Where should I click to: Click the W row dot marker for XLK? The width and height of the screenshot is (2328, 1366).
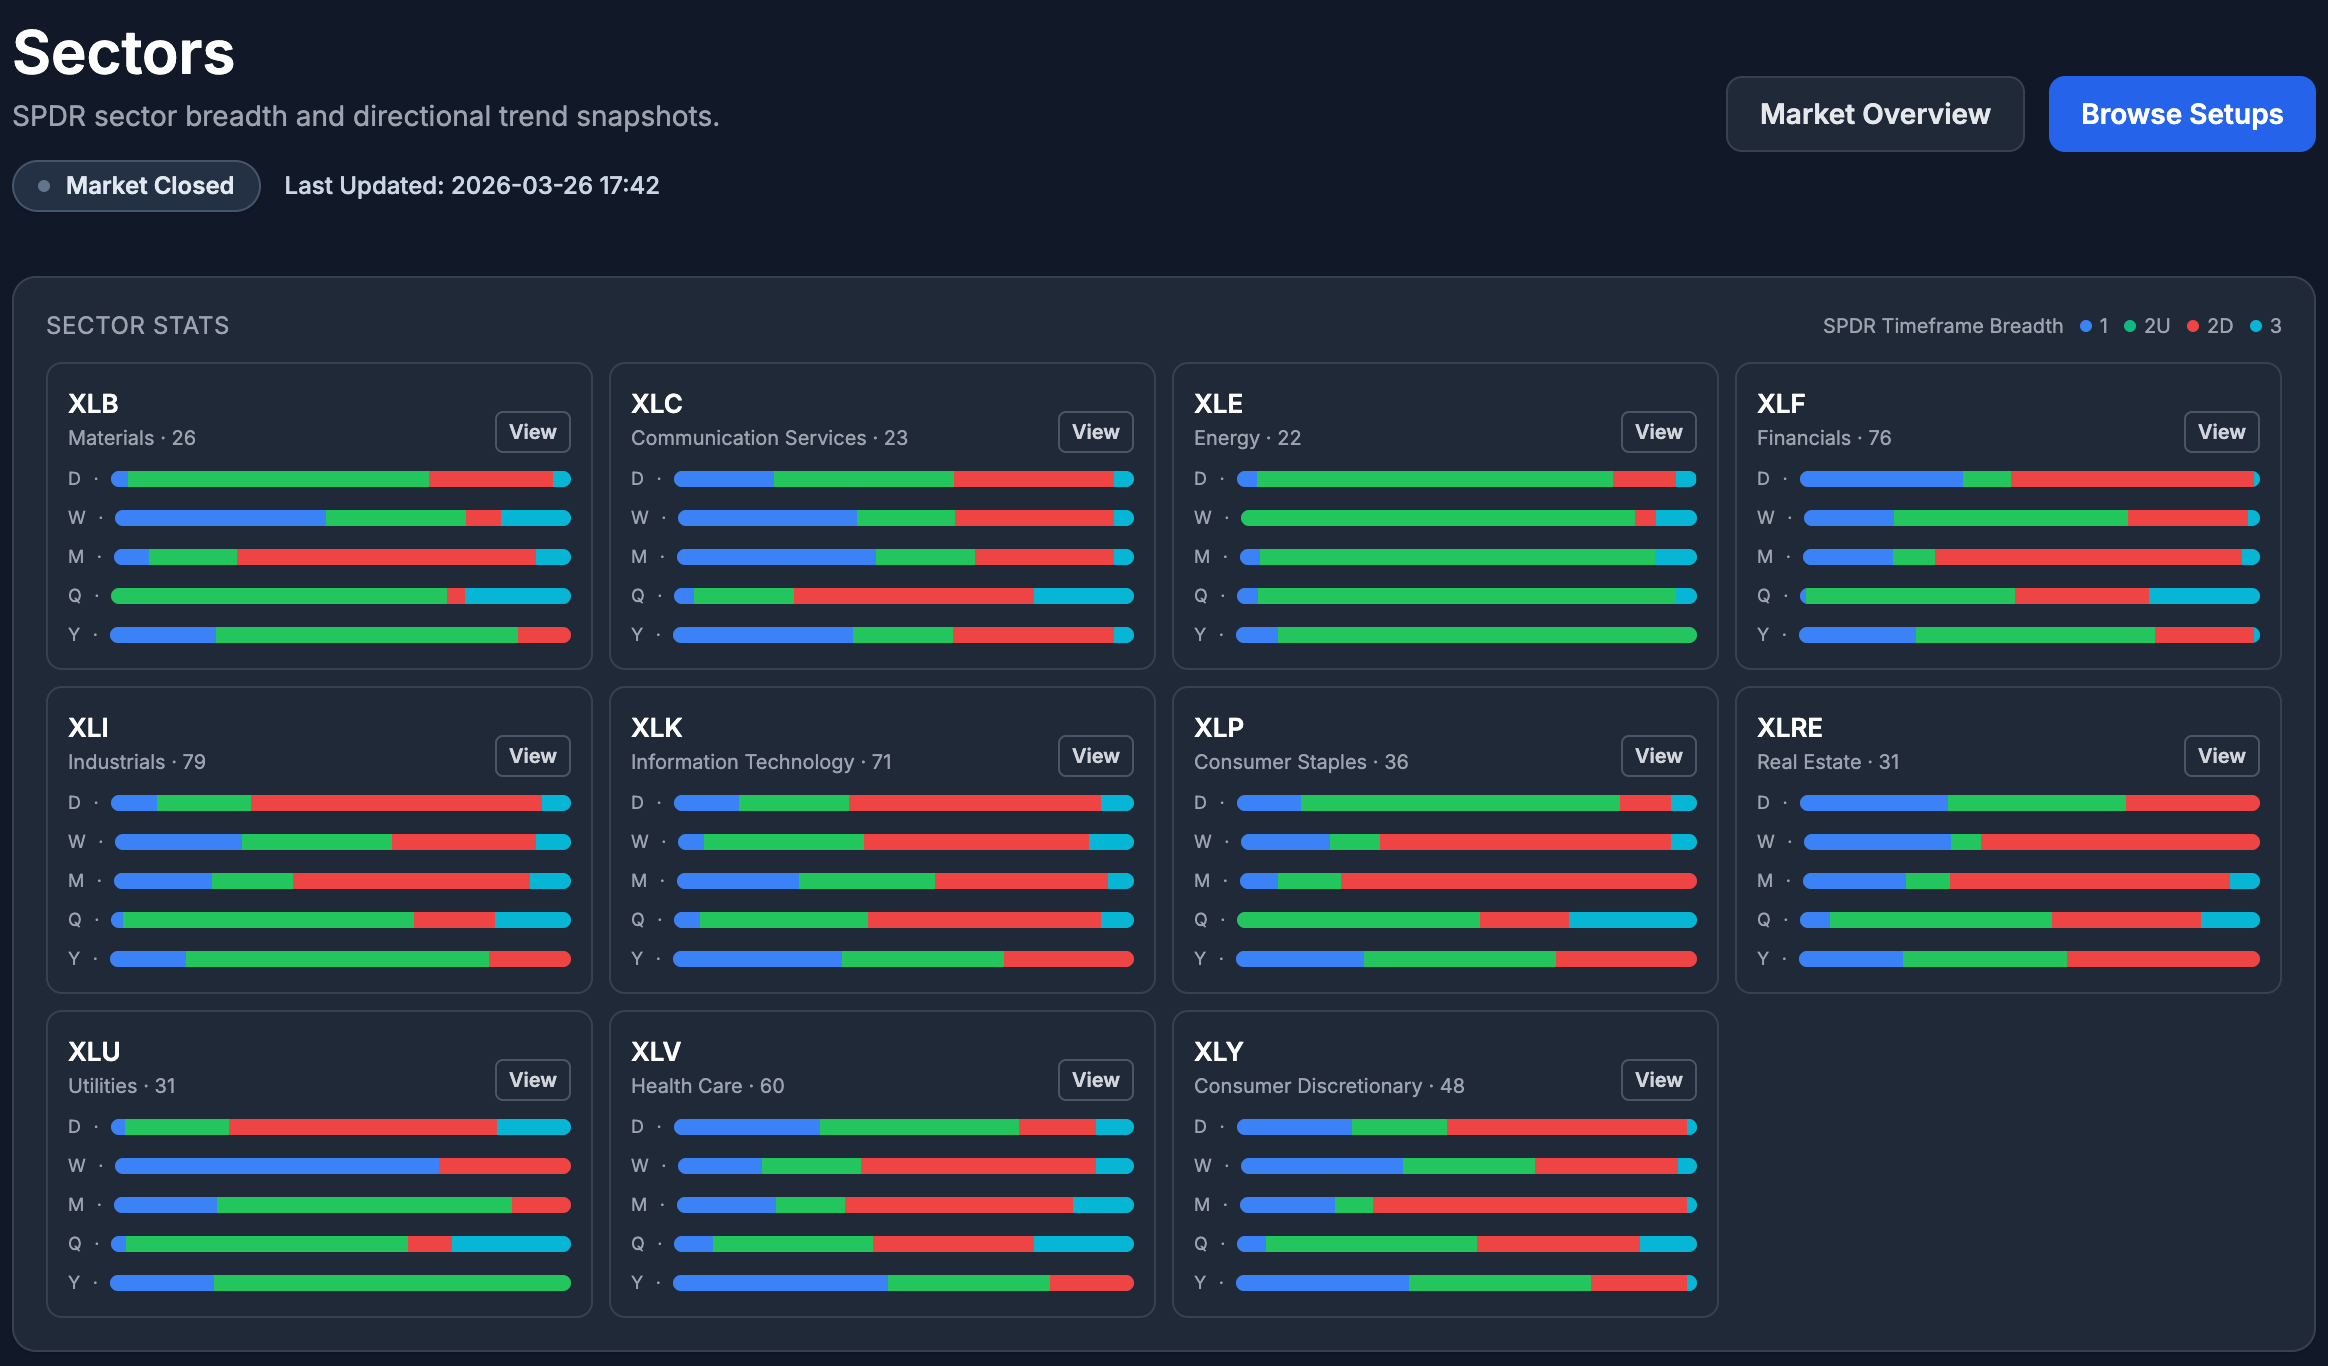661,841
